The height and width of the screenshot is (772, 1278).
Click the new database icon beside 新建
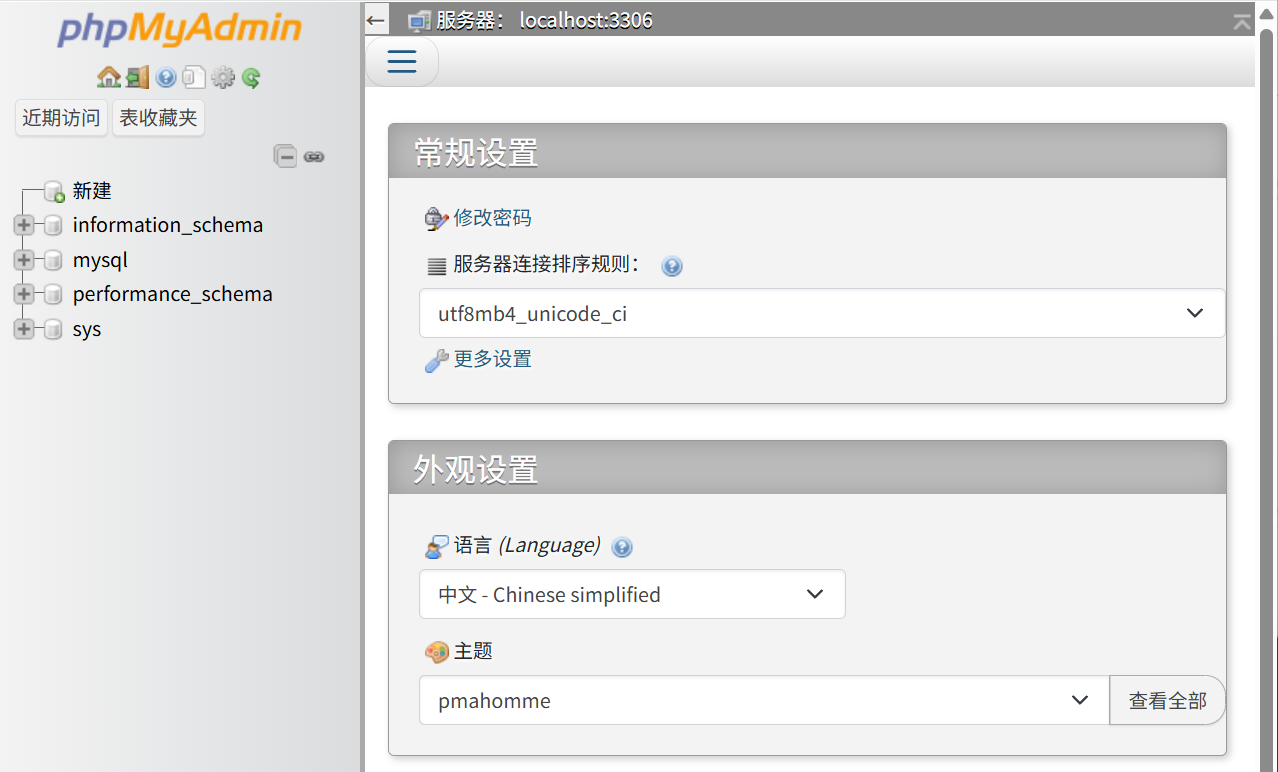54,191
